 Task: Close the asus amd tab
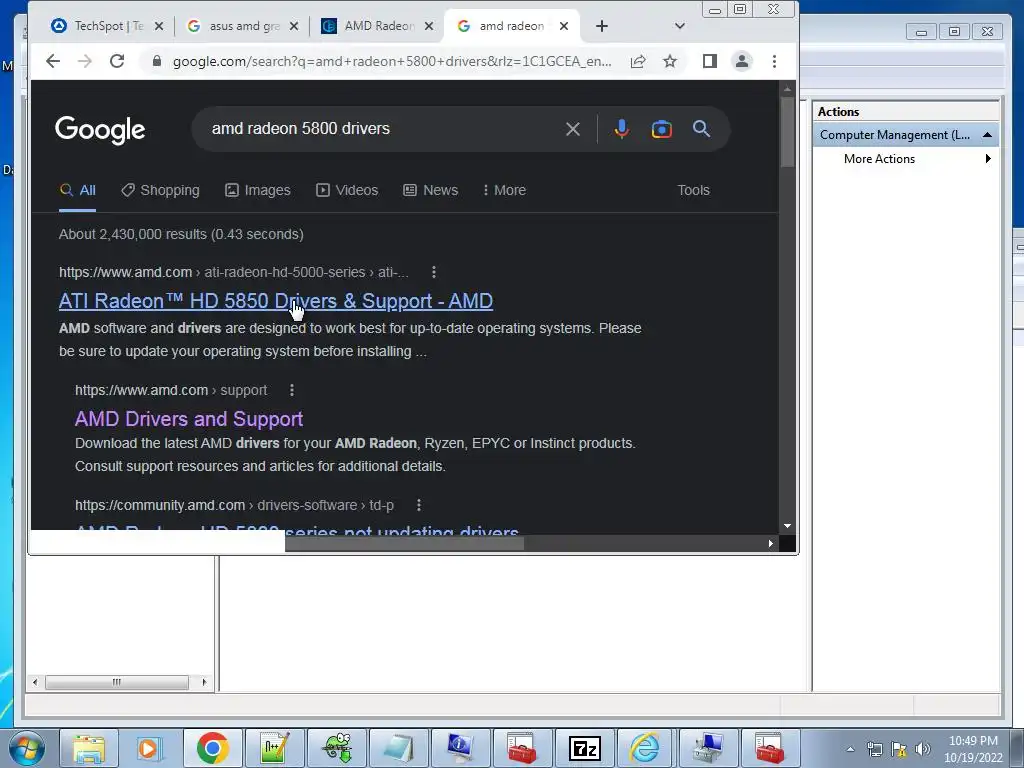pos(294,26)
